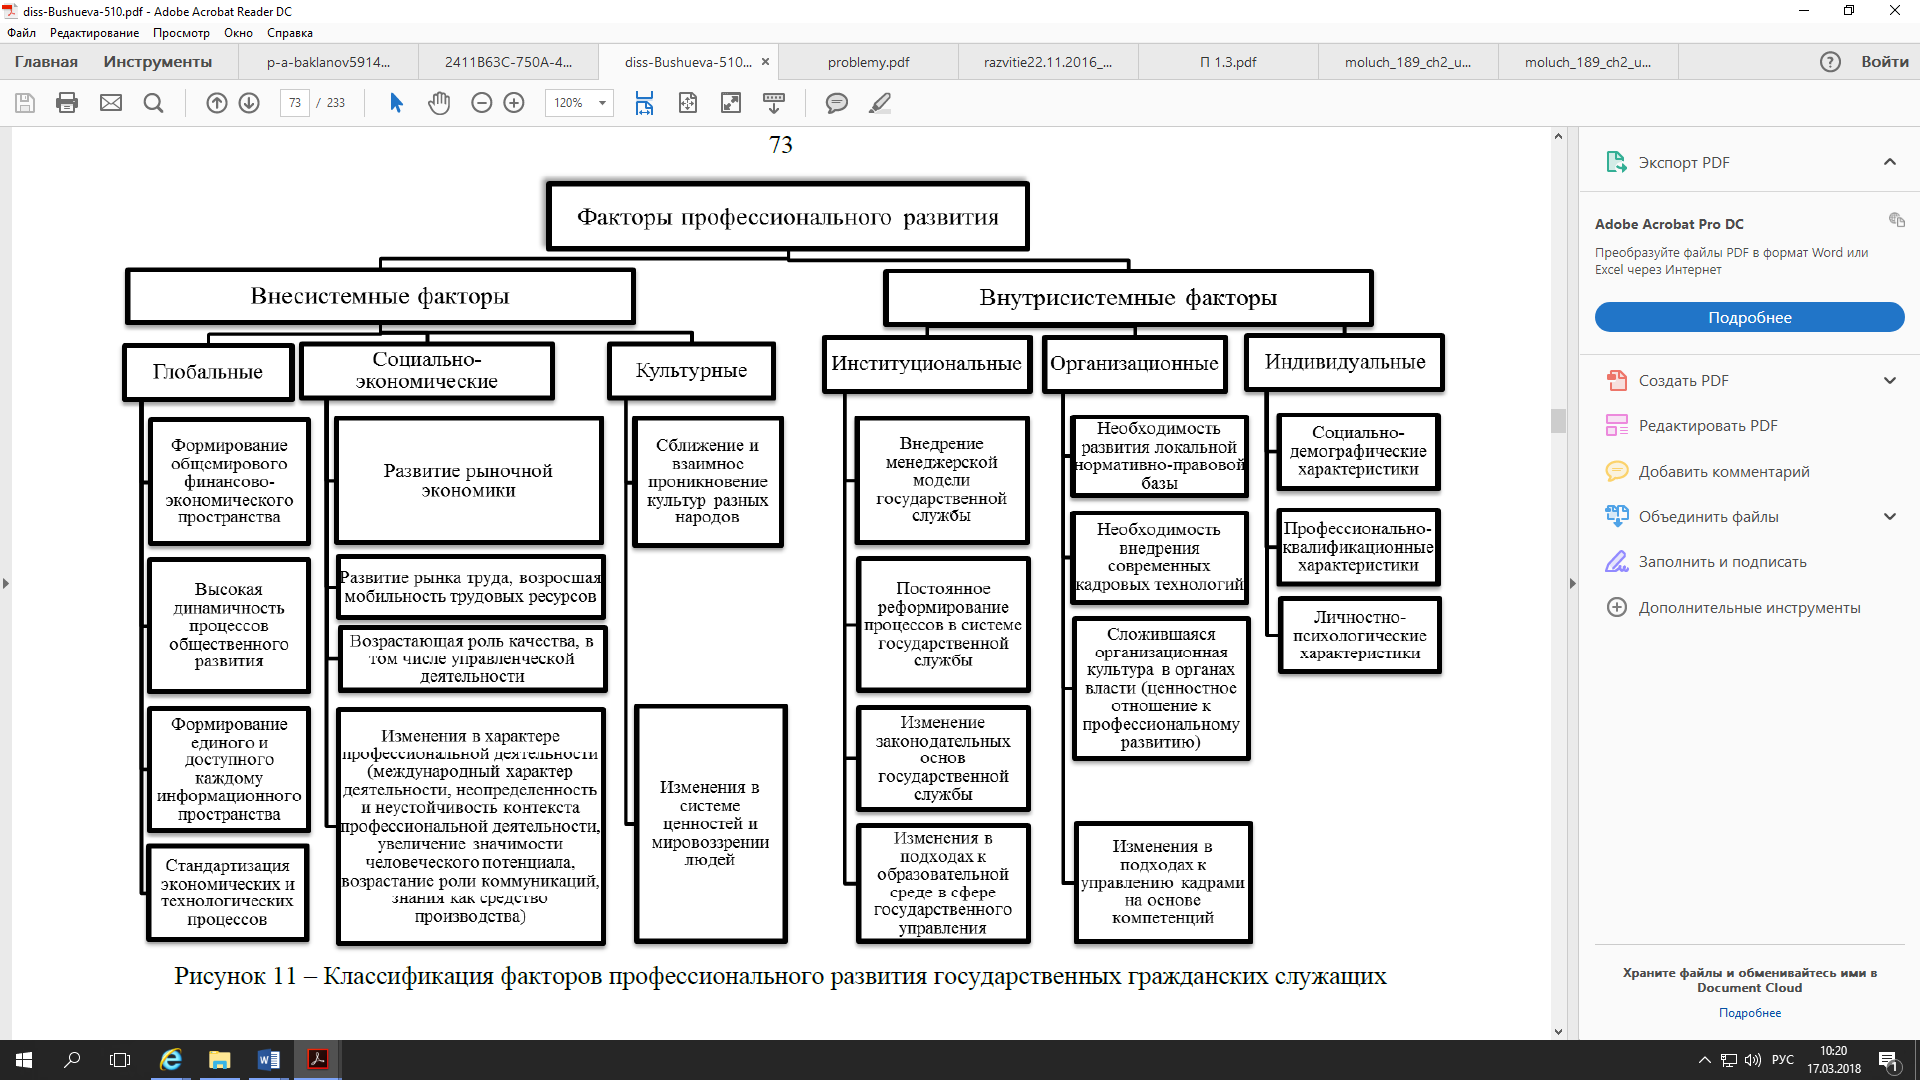Click the convert settings icon beside Acrobat Pro DC

(1896, 220)
